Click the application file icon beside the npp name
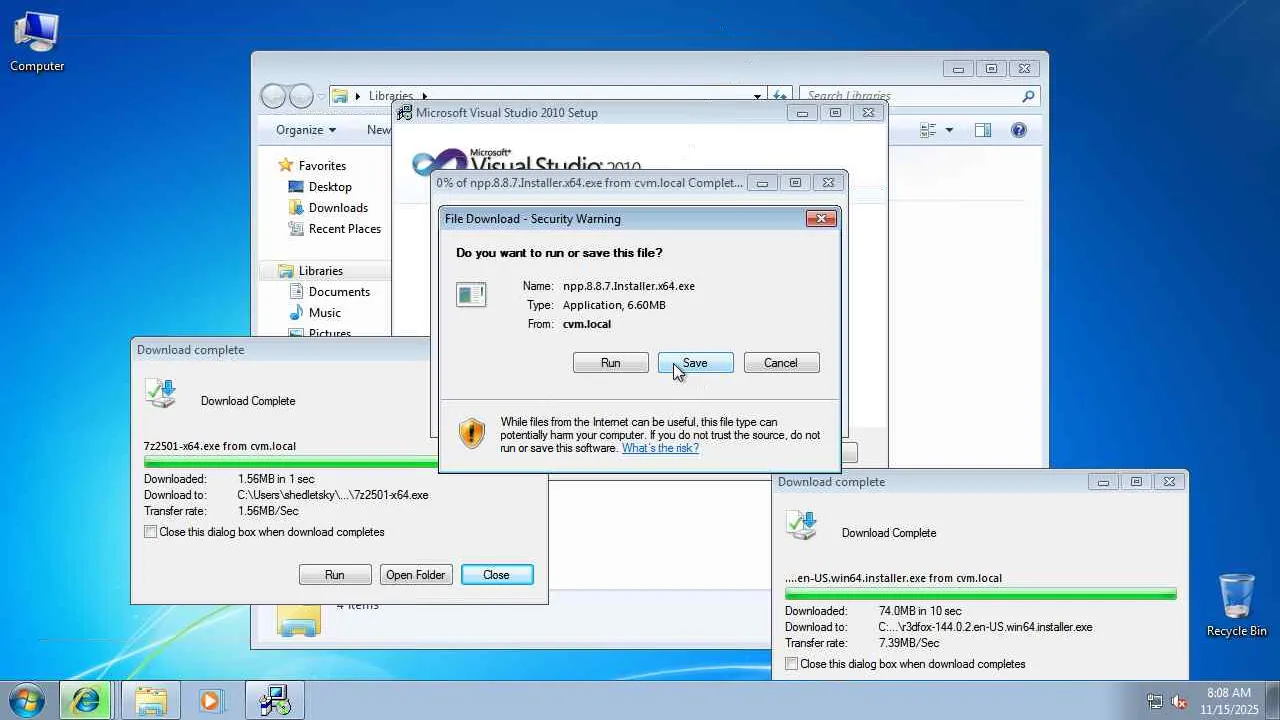The width and height of the screenshot is (1280, 720). (471, 294)
